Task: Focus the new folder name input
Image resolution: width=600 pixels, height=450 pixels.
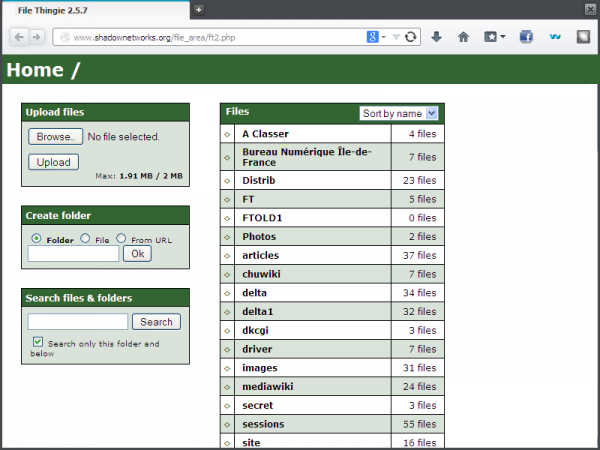Action: click(73, 254)
